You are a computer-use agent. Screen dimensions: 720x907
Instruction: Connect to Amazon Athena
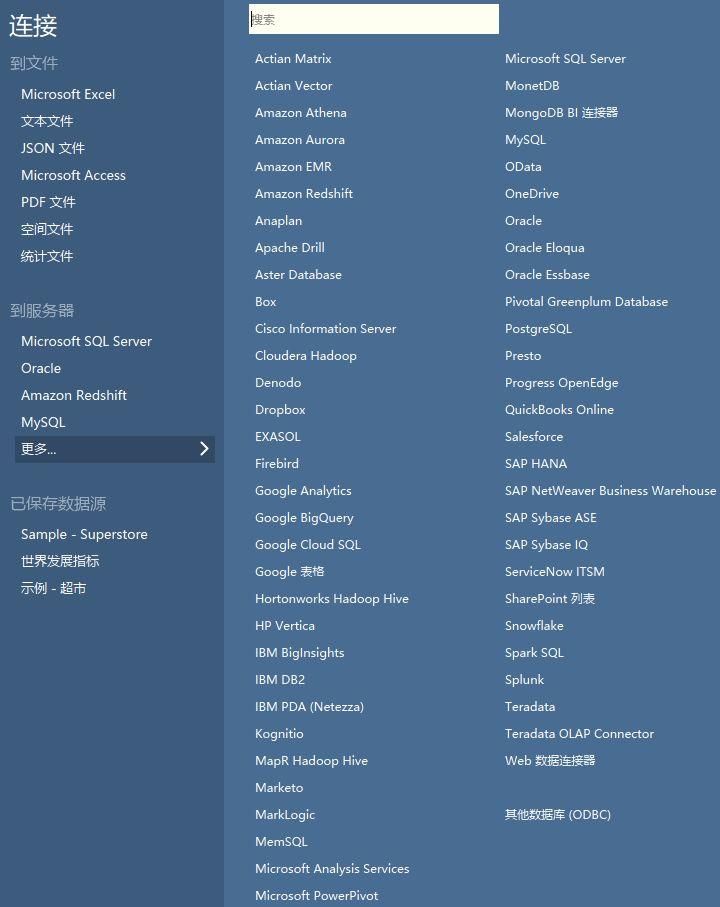[x=301, y=113]
